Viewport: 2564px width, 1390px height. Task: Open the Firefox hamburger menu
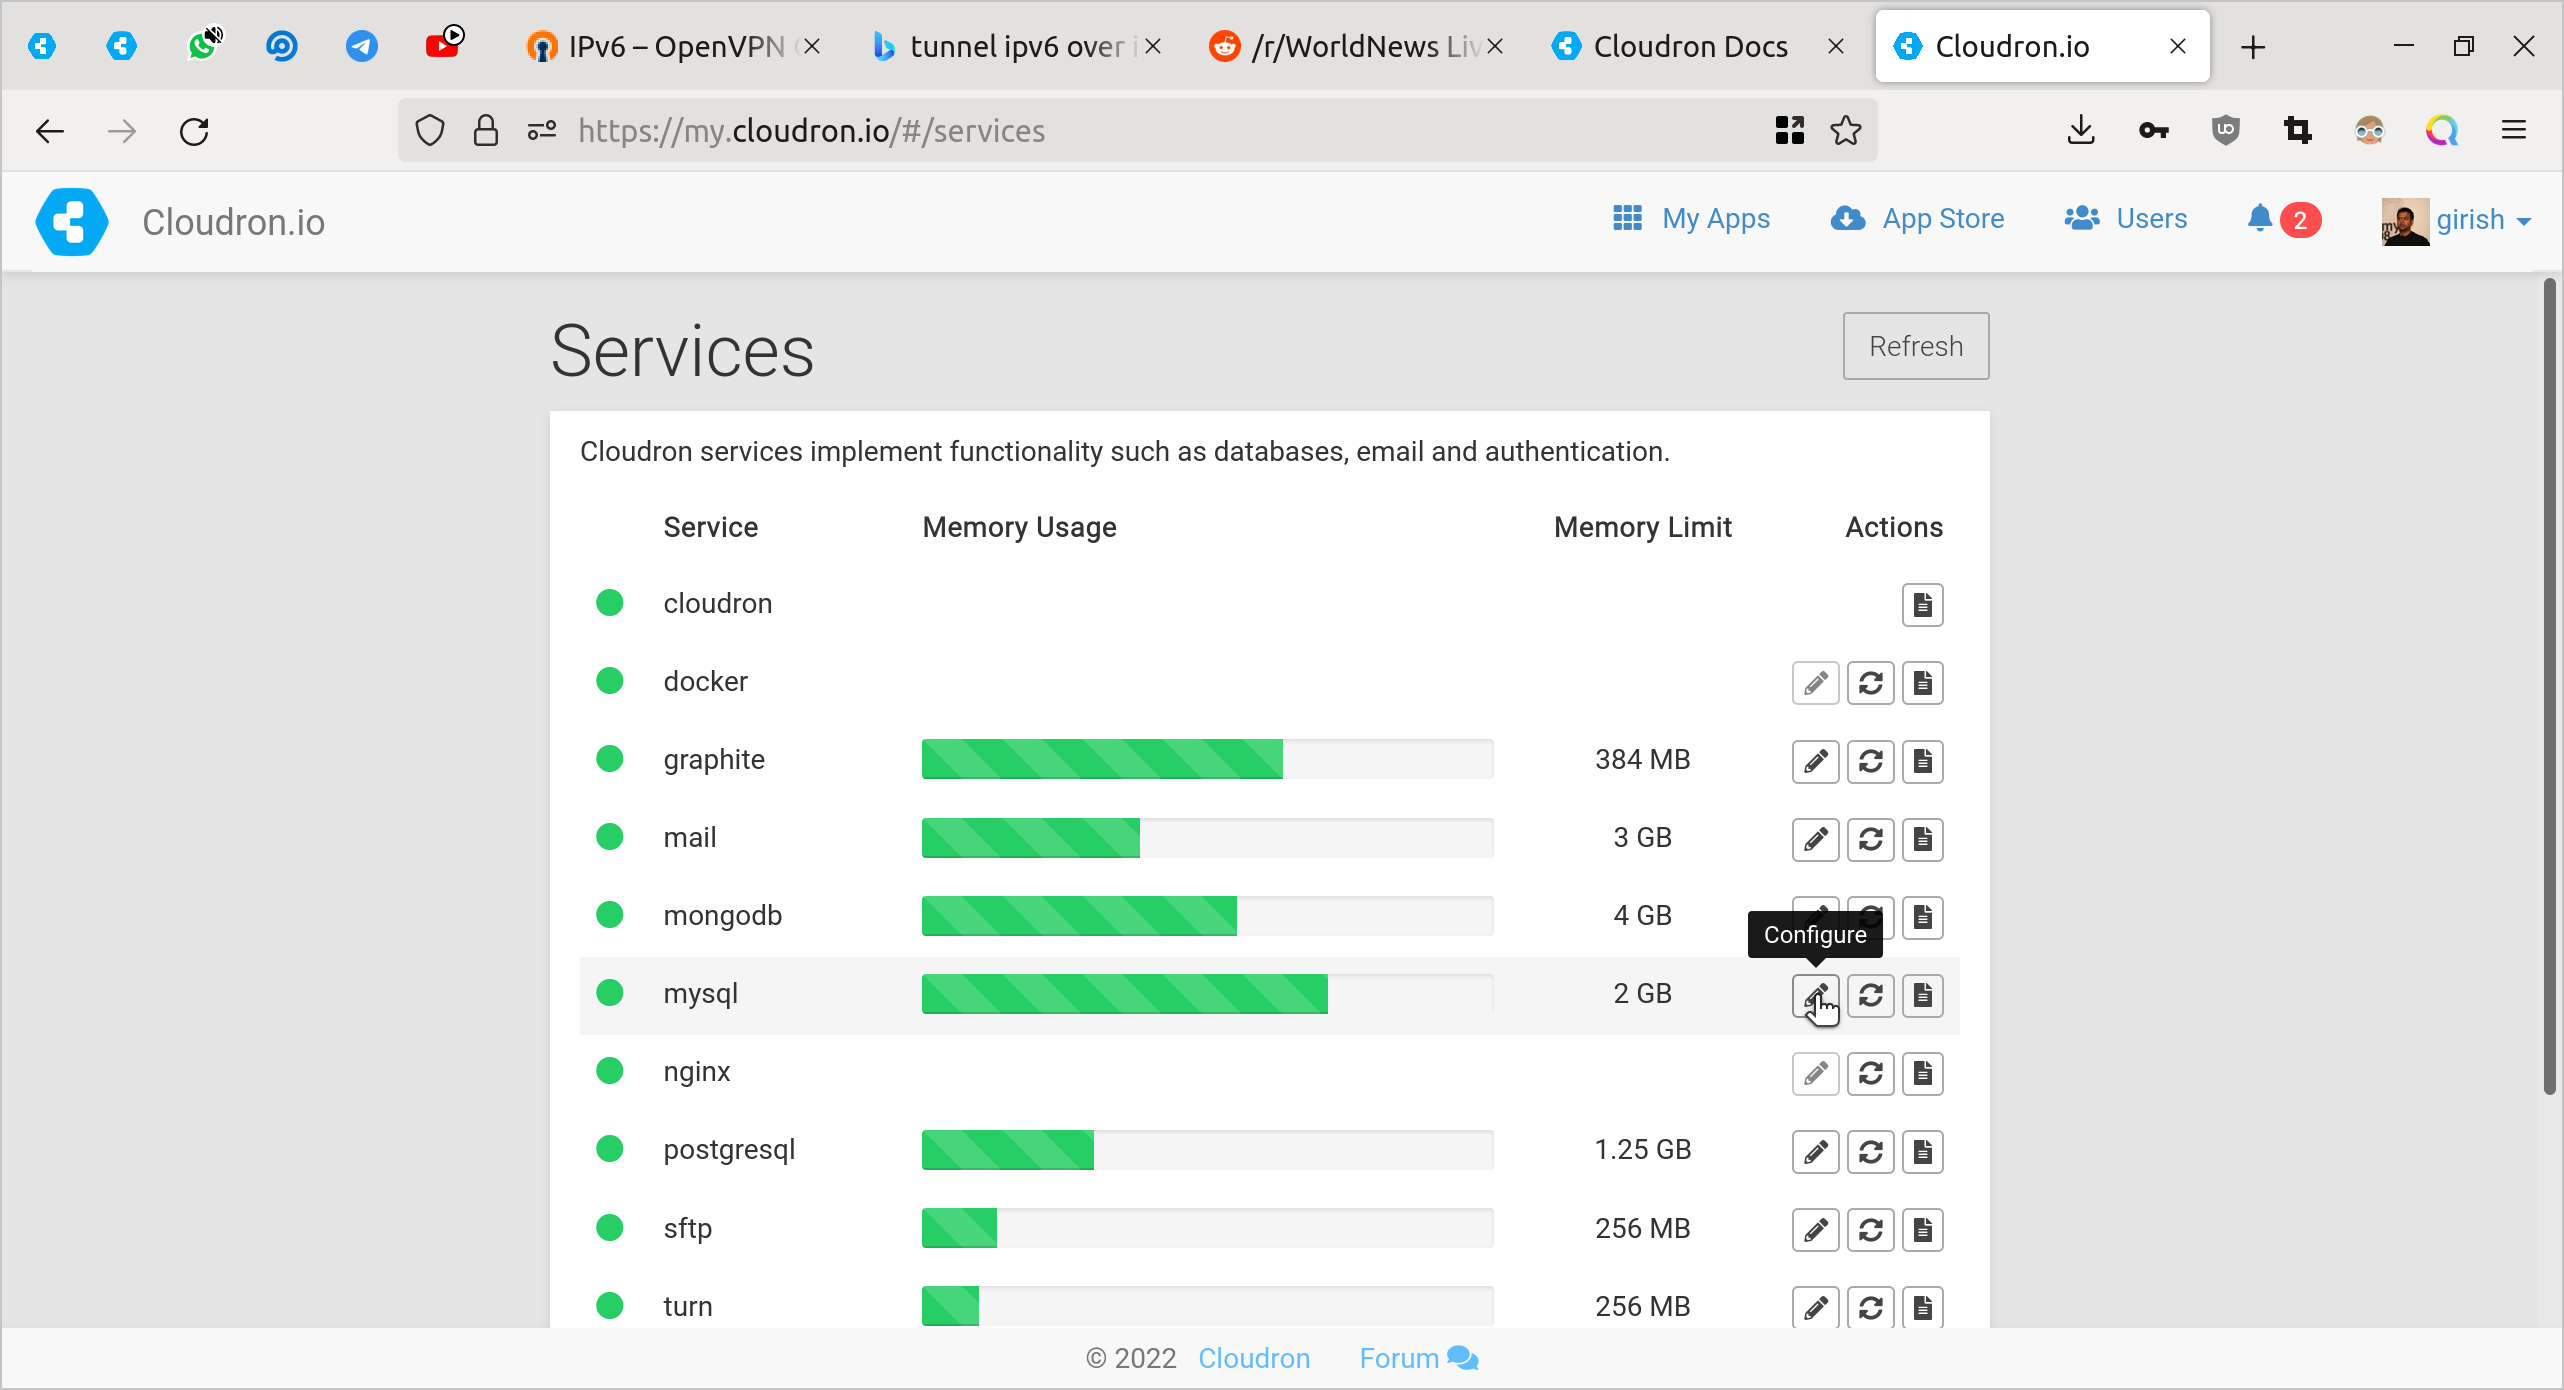tap(2513, 131)
